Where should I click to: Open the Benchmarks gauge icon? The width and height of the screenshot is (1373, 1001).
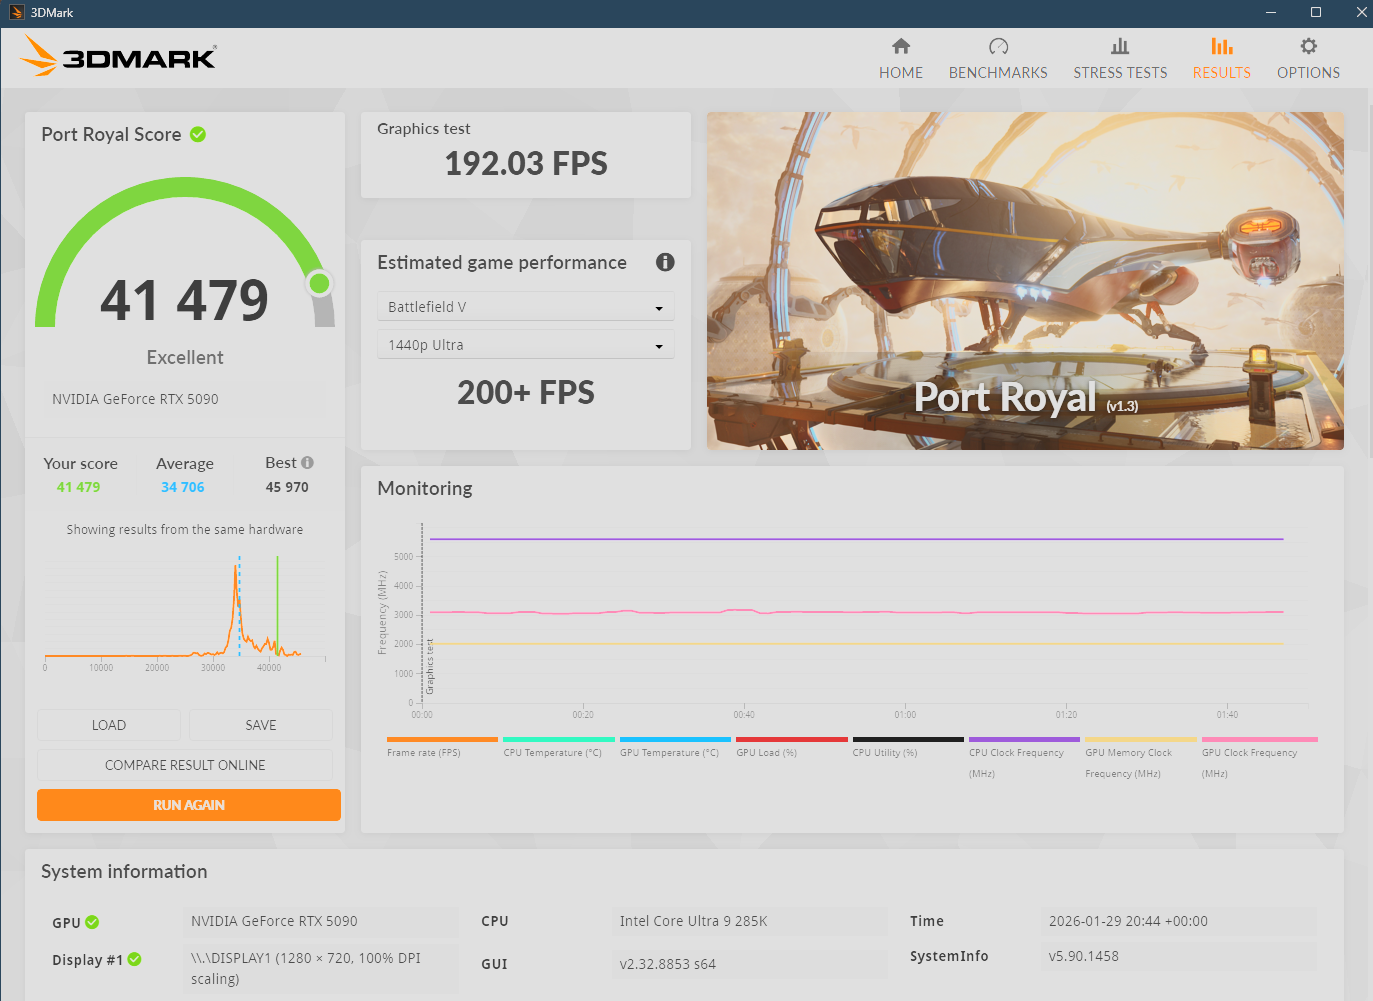pyautogui.click(x=998, y=47)
